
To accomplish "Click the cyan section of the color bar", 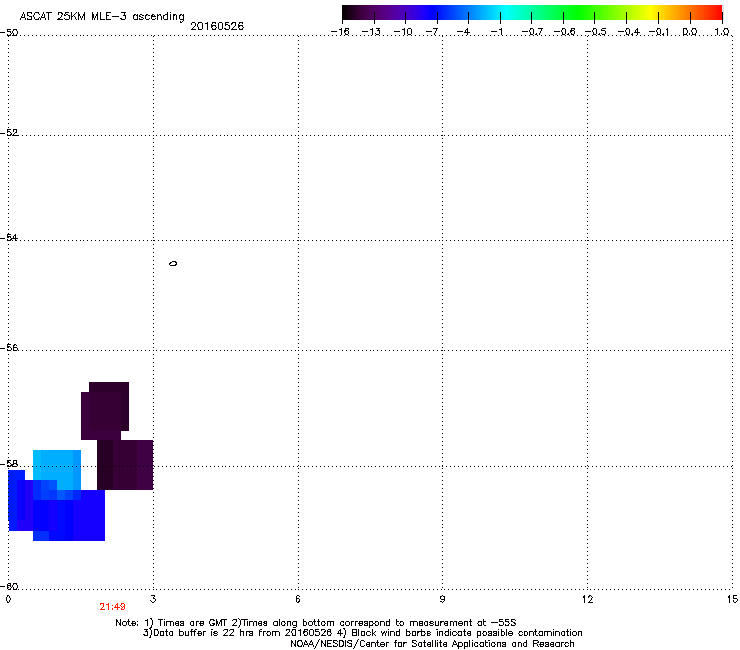I will (x=505, y=13).
